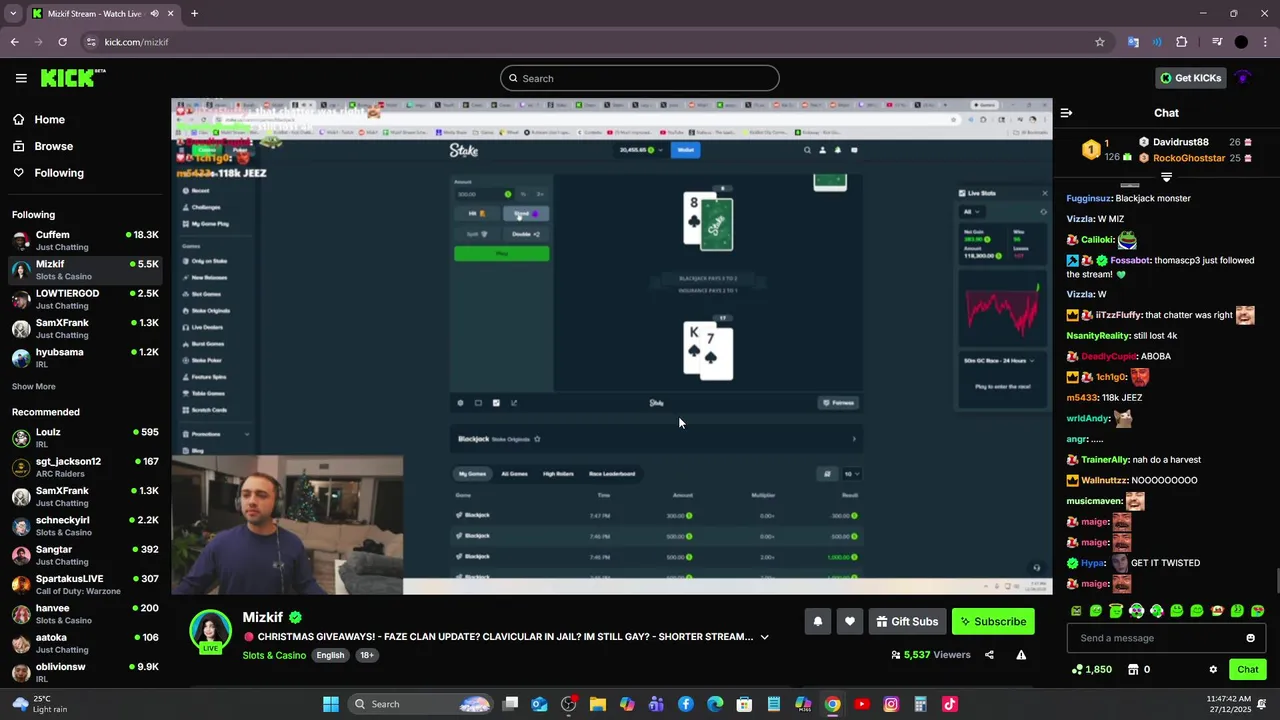
Task: Toggle the notification bell for Mizkif
Action: (818, 621)
